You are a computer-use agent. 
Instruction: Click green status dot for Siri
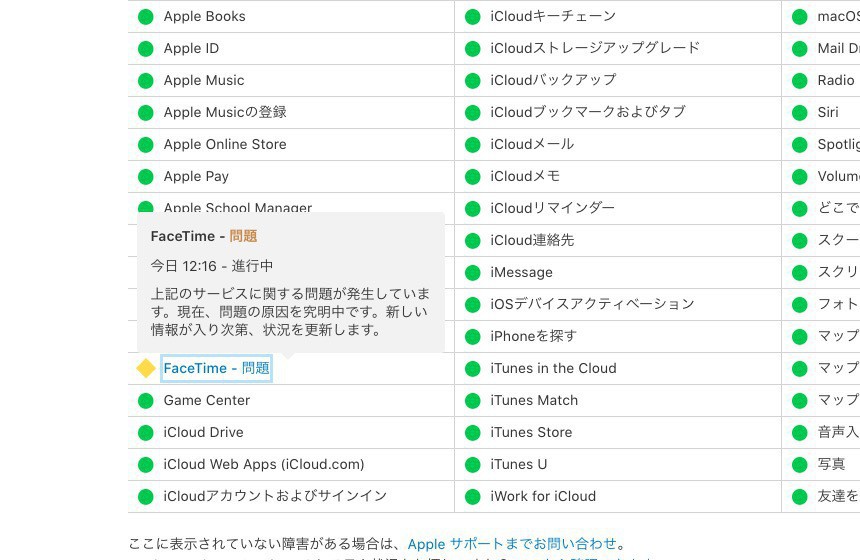(x=800, y=113)
